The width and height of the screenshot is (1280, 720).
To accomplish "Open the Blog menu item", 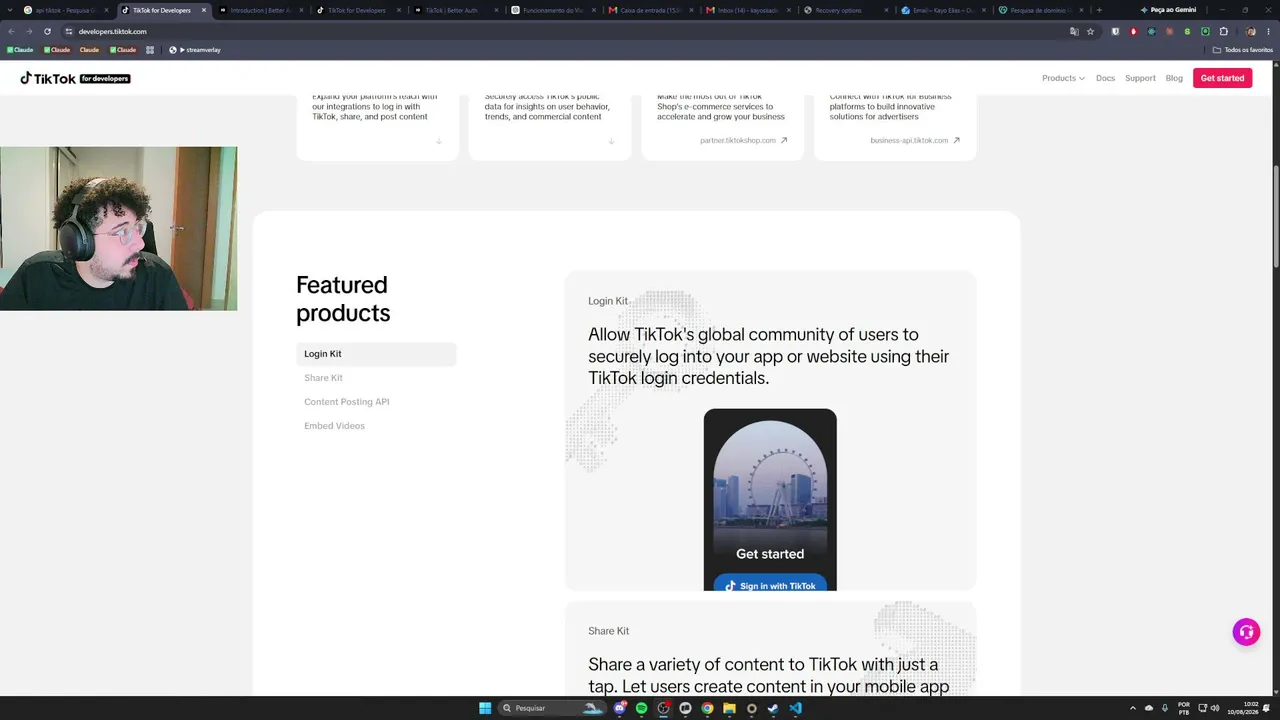I will click(1174, 78).
